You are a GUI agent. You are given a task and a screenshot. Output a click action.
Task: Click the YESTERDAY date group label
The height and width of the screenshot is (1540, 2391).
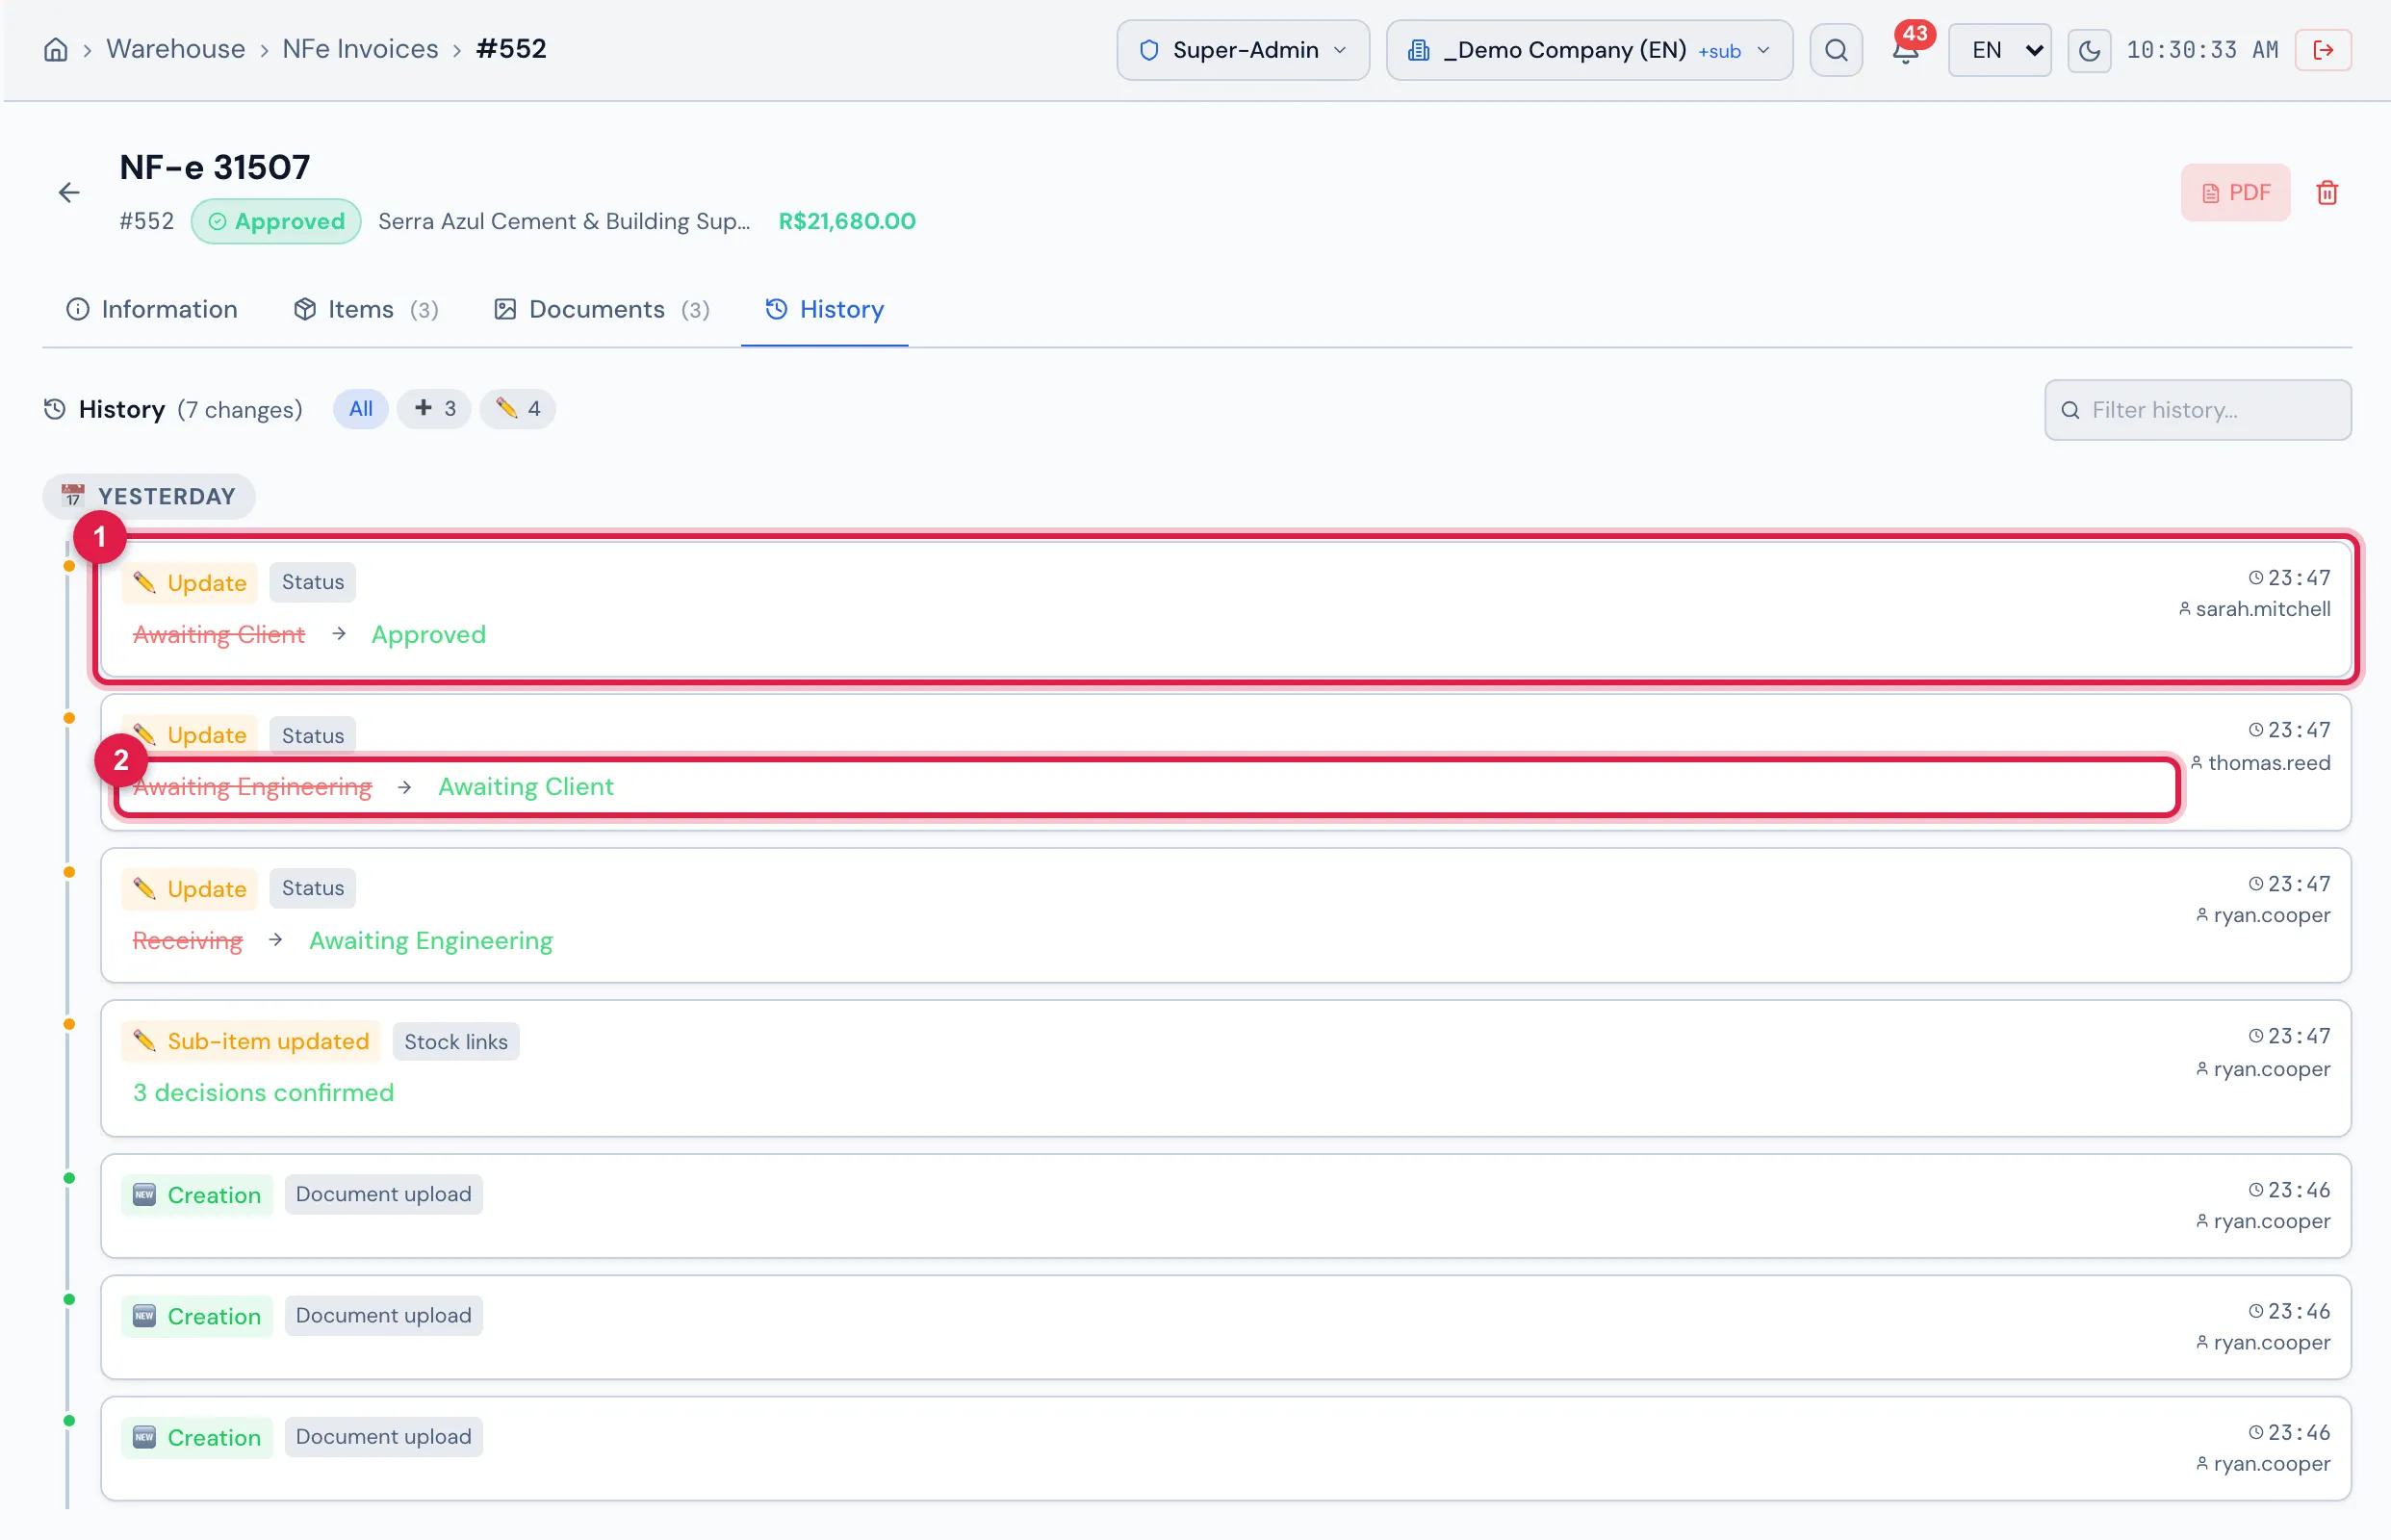[149, 496]
